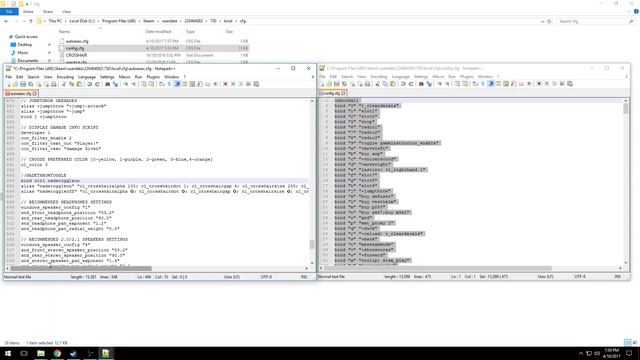The image size is (640, 360).
Task: Open Explorer recent locations dropdown arrow beside Forward
Action: click(x=24, y=21)
